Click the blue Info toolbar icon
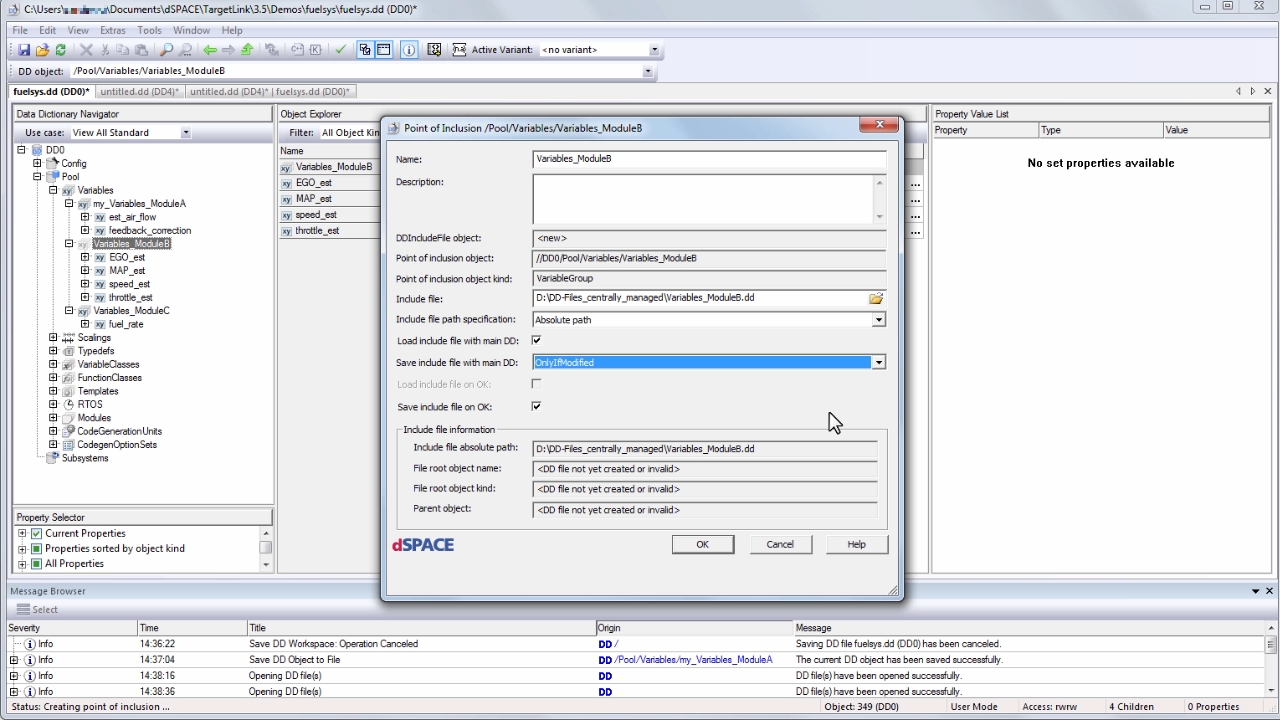Viewport: 1280px width, 720px height. coord(409,49)
